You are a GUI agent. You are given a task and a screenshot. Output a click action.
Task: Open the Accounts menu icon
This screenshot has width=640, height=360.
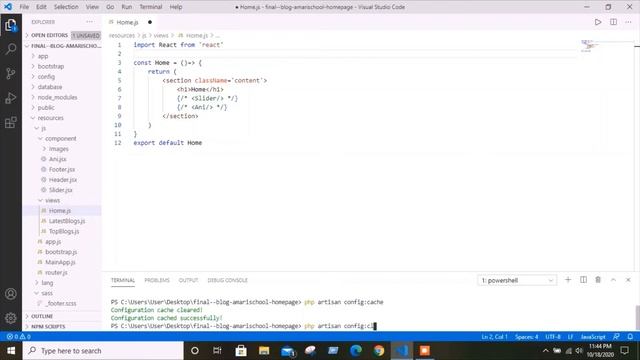(x=11, y=294)
